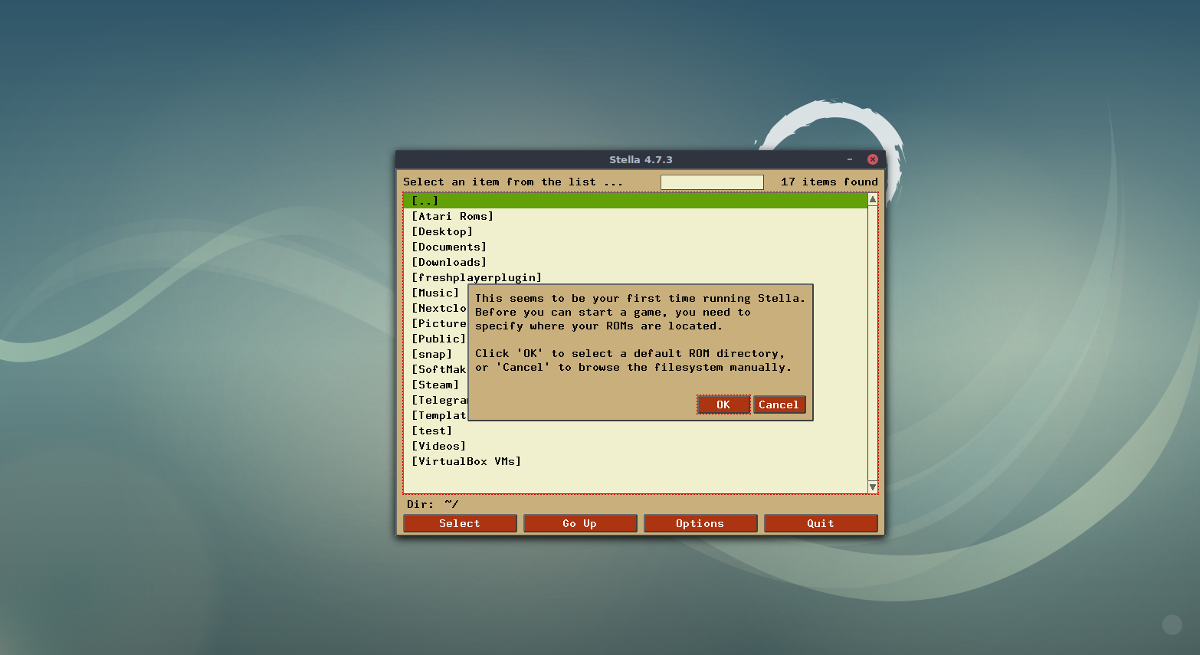Click the scrollbar up arrow
This screenshot has height=655, width=1200.
click(x=871, y=199)
